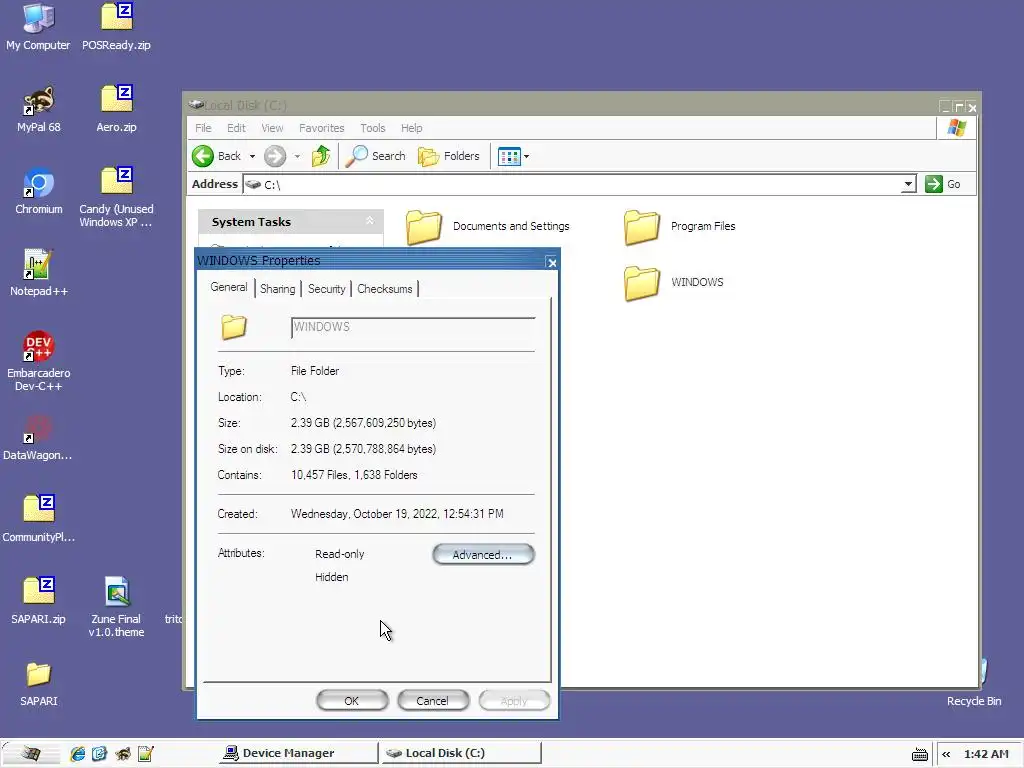Click Advanced... attributes button
Viewport: 1024px width, 768px height.
483,554
